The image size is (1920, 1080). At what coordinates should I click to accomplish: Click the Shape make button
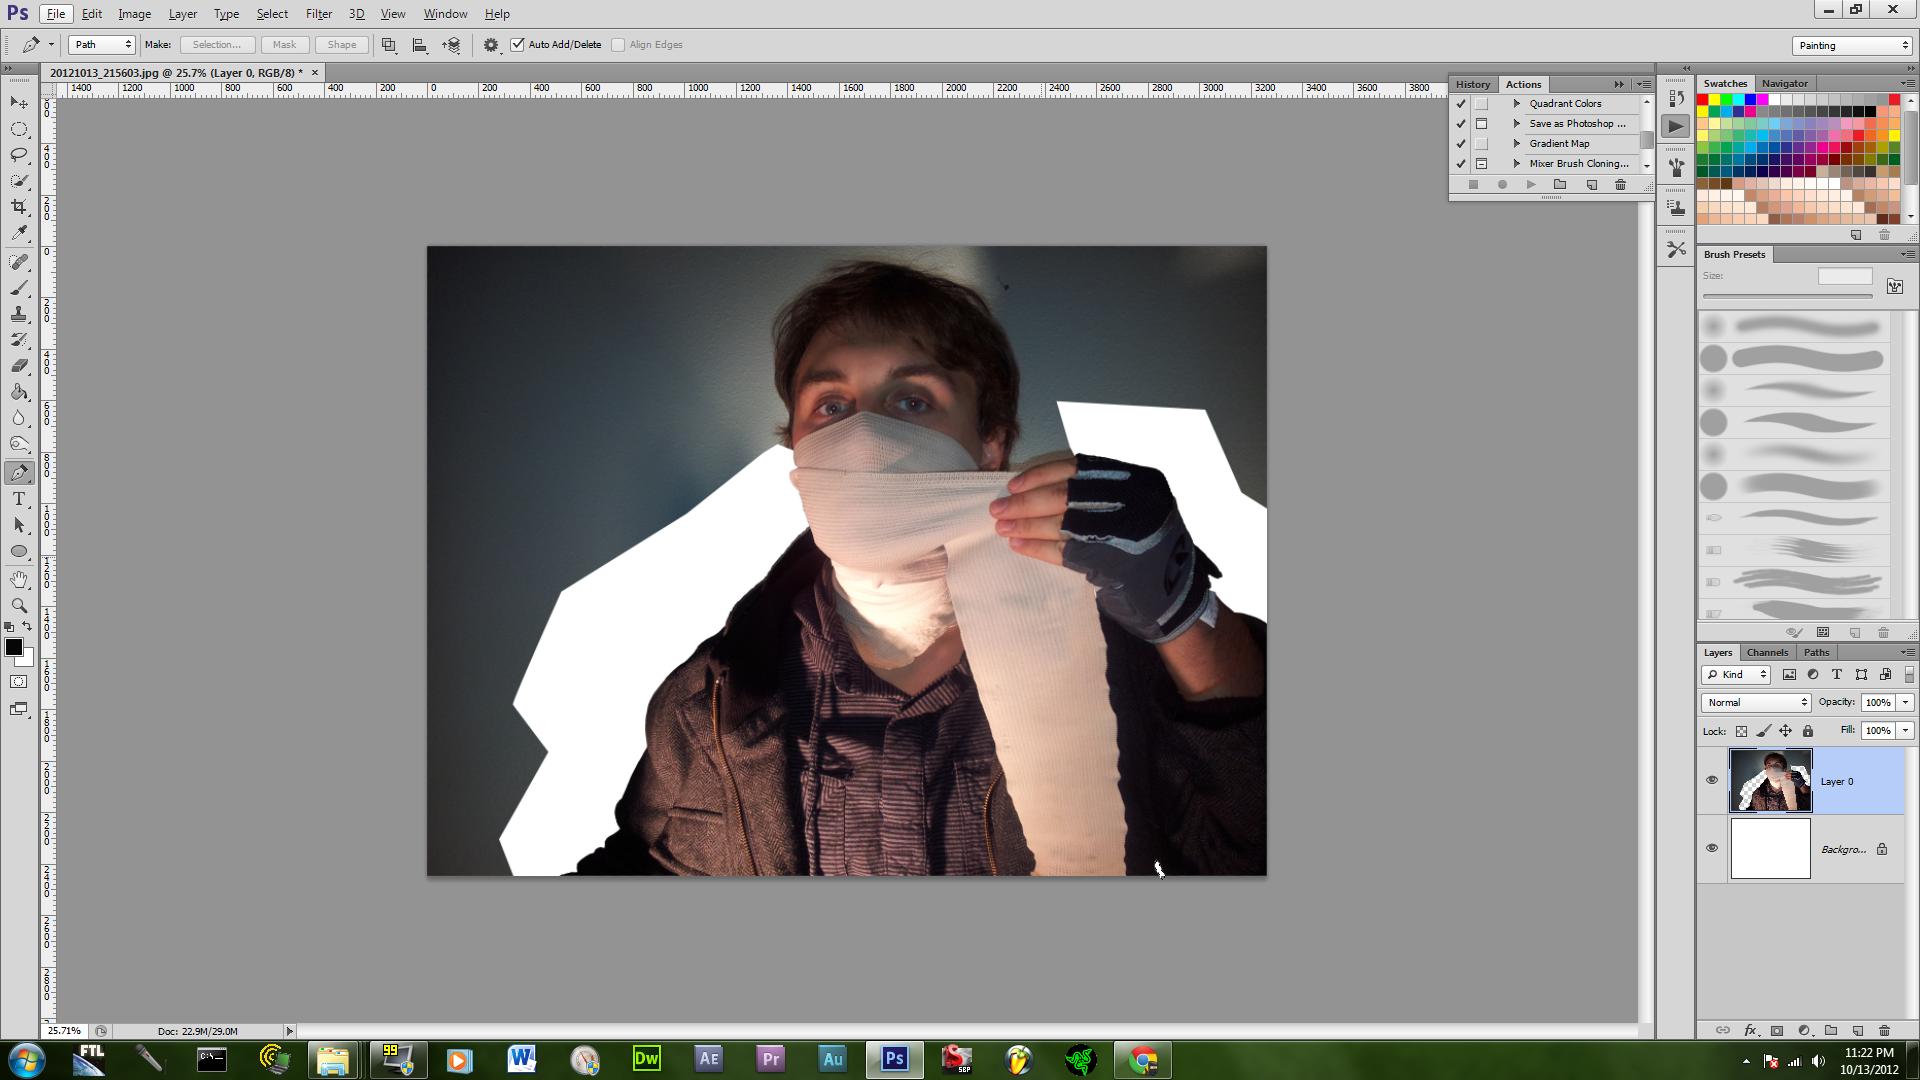(341, 45)
